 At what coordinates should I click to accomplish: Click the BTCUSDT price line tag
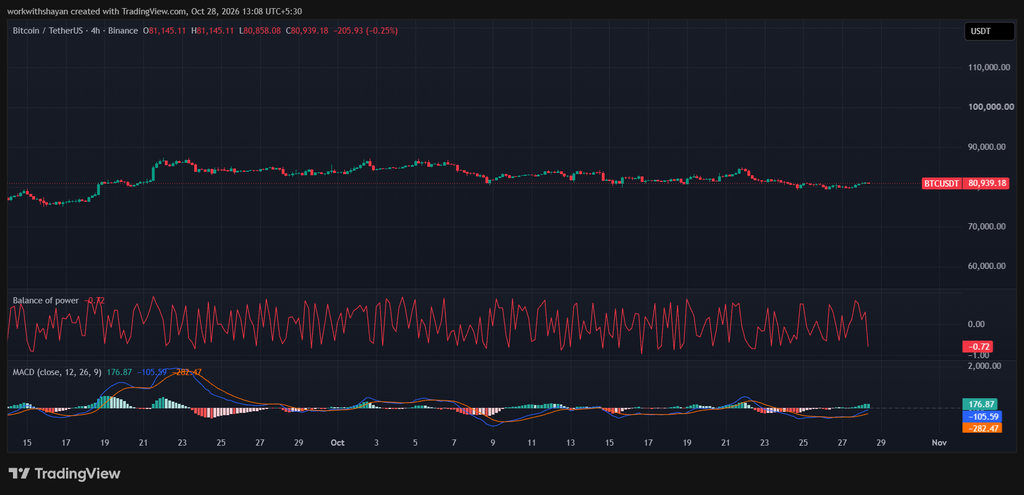click(x=941, y=184)
